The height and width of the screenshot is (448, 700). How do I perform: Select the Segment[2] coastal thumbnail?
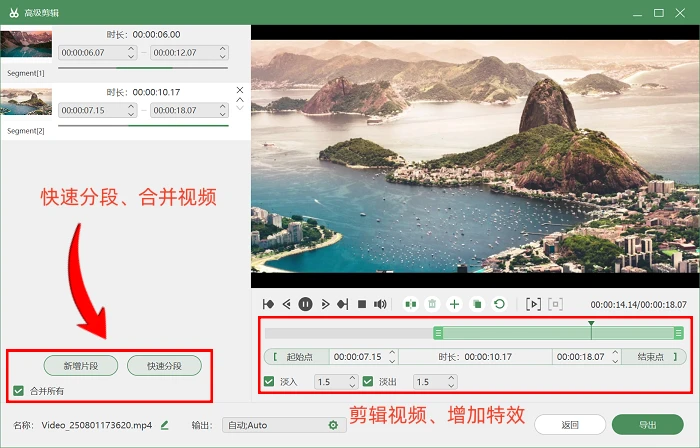pos(26,102)
